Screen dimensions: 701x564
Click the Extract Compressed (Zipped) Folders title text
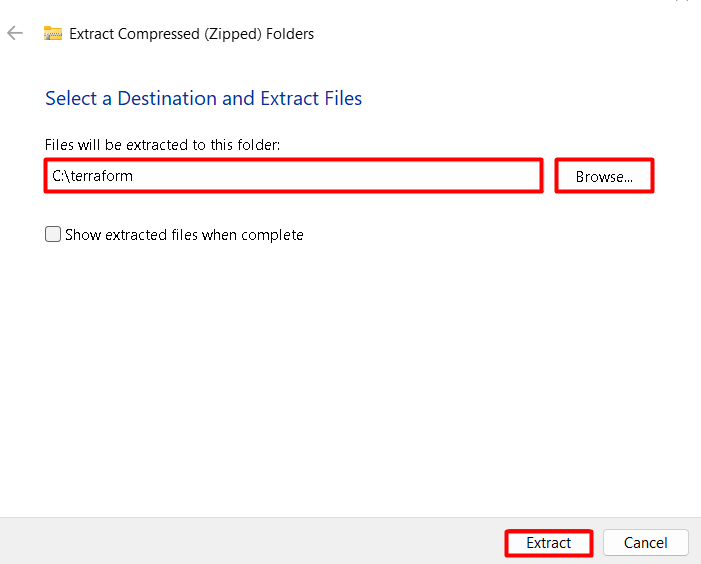tap(191, 34)
